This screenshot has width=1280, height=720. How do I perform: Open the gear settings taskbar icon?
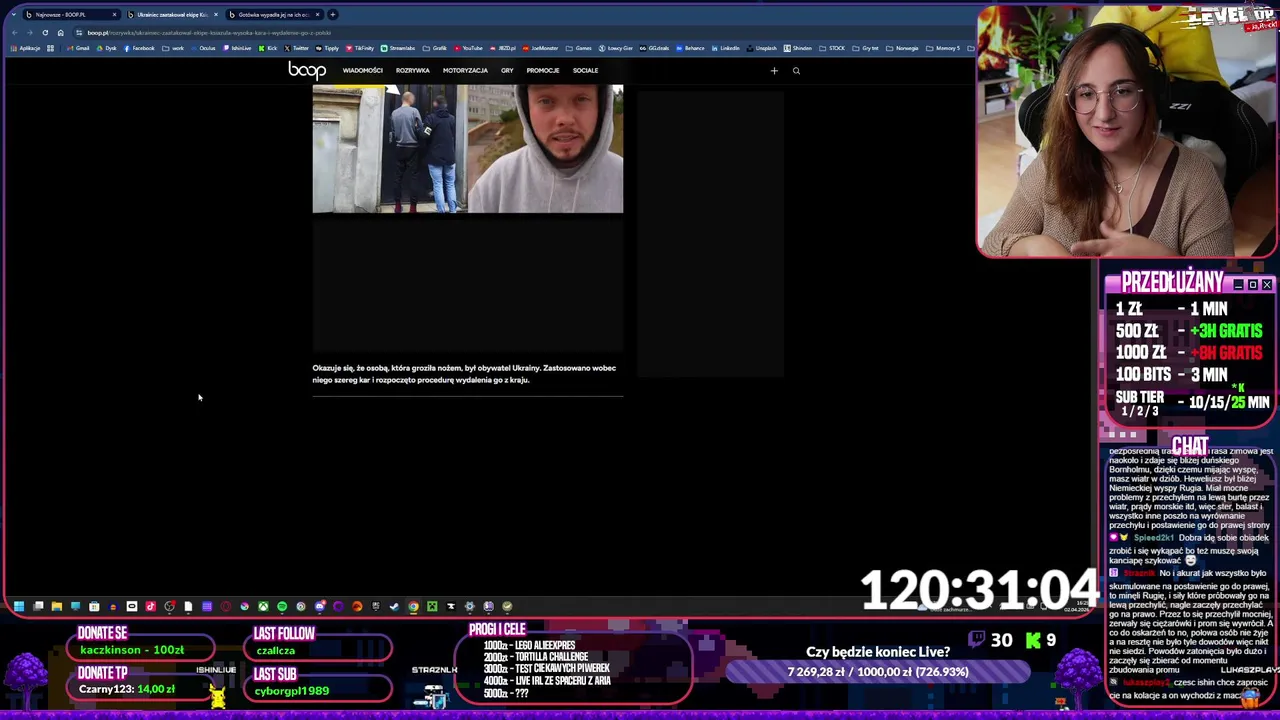(469, 606)
